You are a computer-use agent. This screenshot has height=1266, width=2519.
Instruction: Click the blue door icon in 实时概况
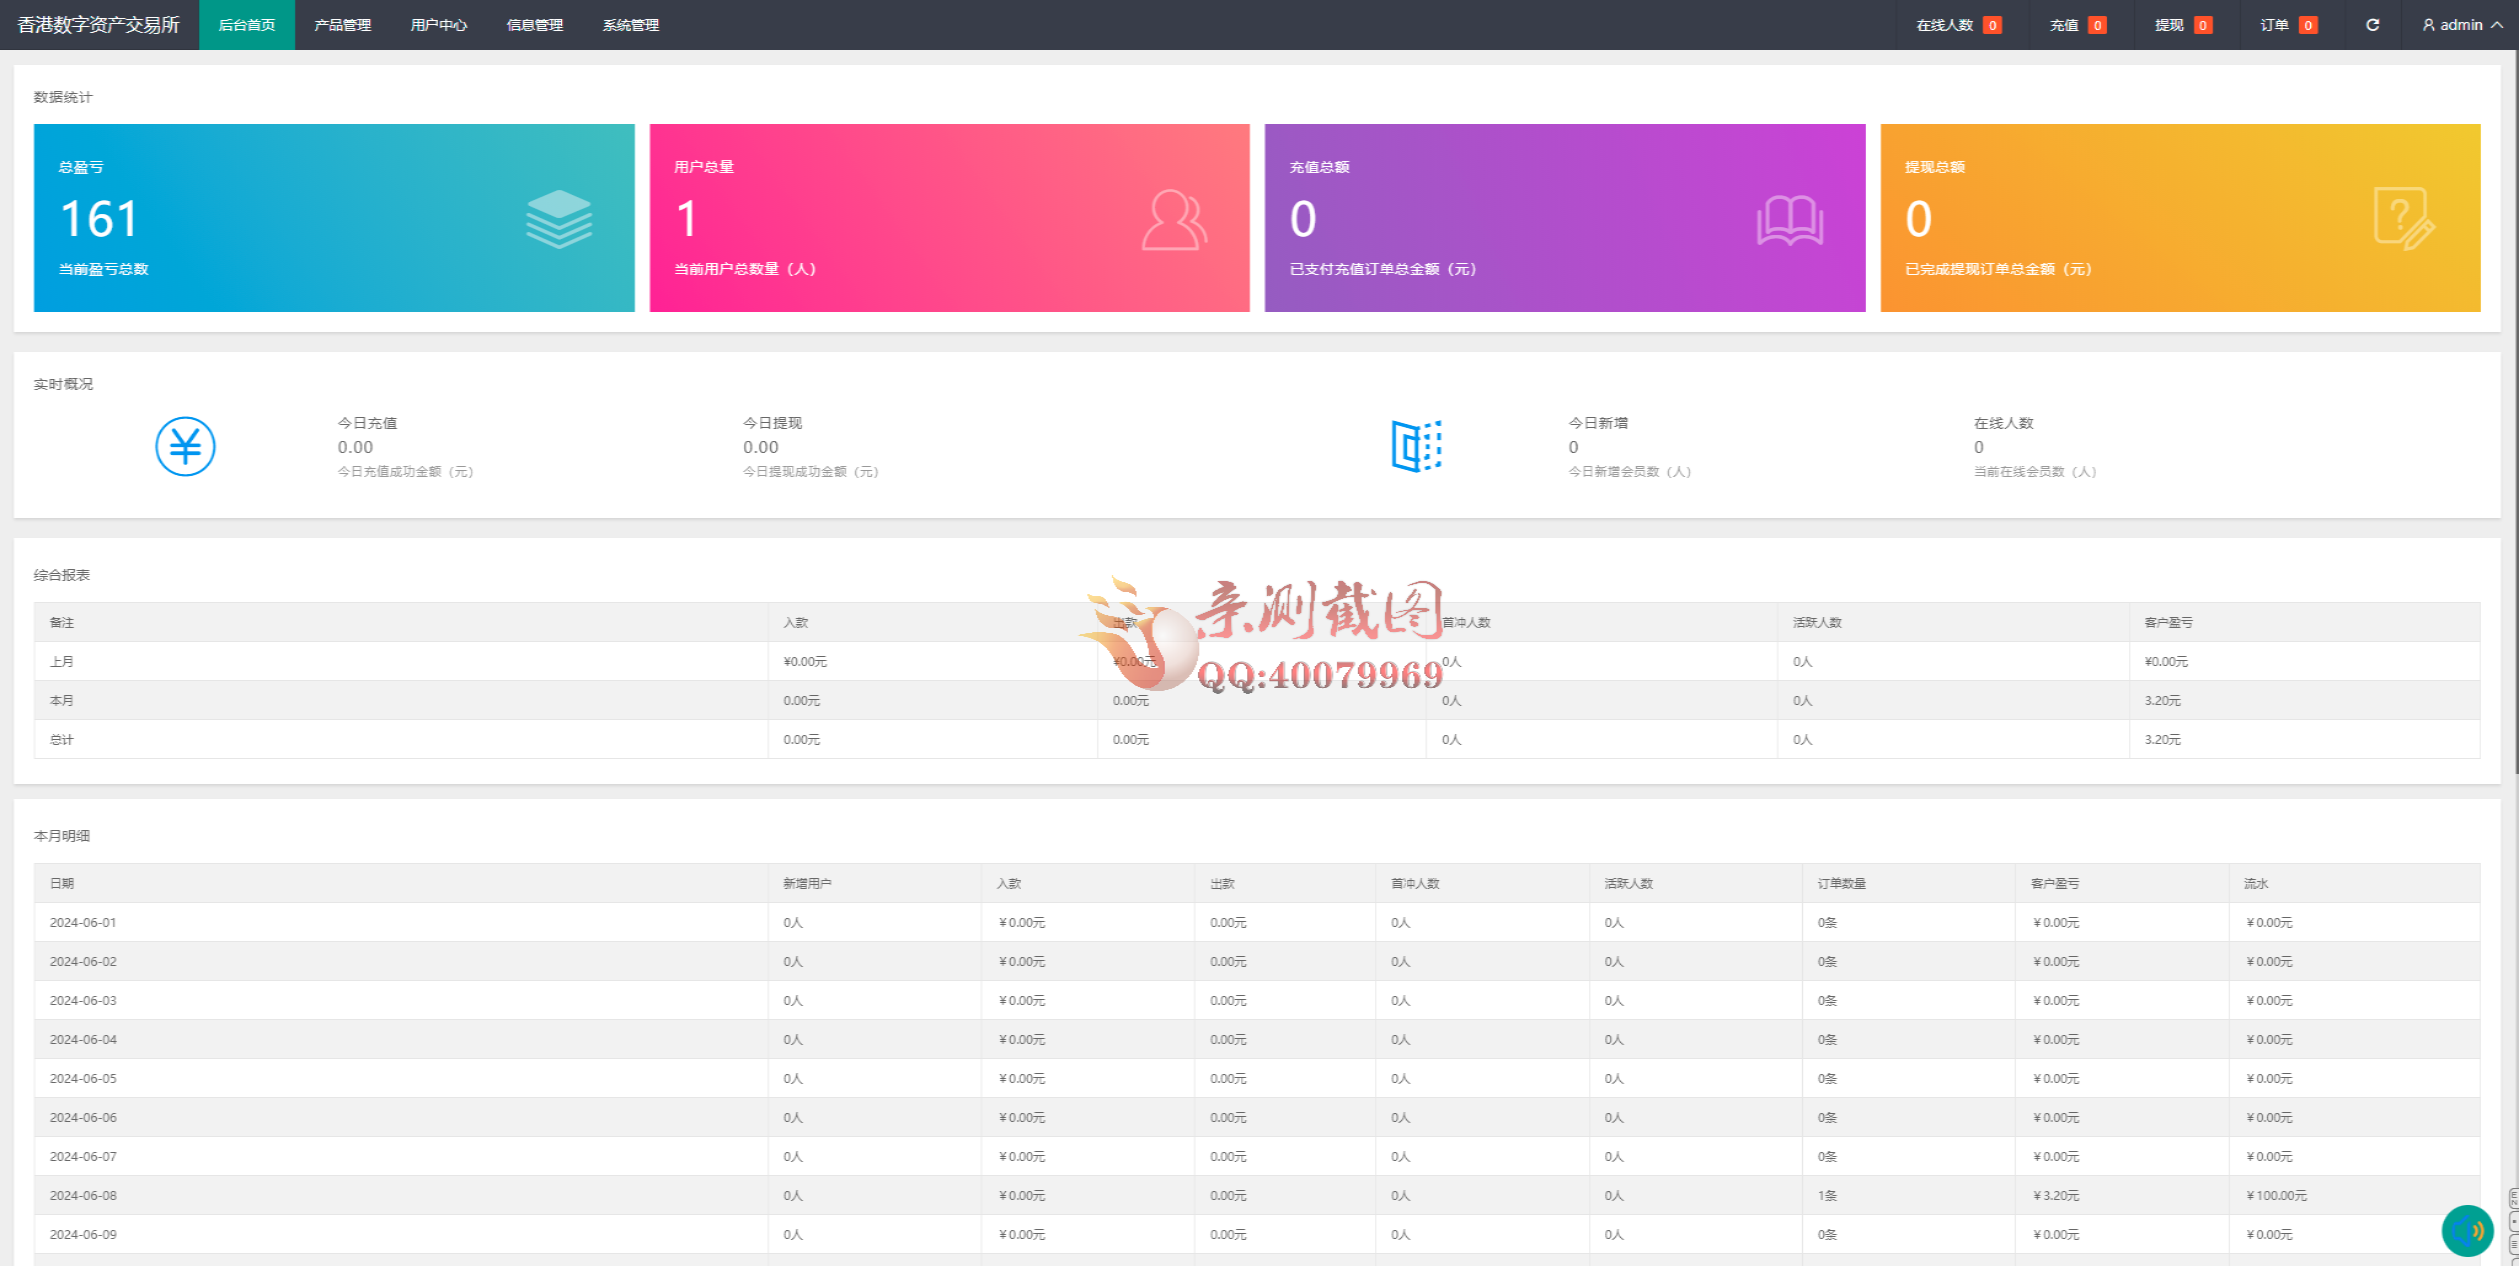[x=1416, y=446]
